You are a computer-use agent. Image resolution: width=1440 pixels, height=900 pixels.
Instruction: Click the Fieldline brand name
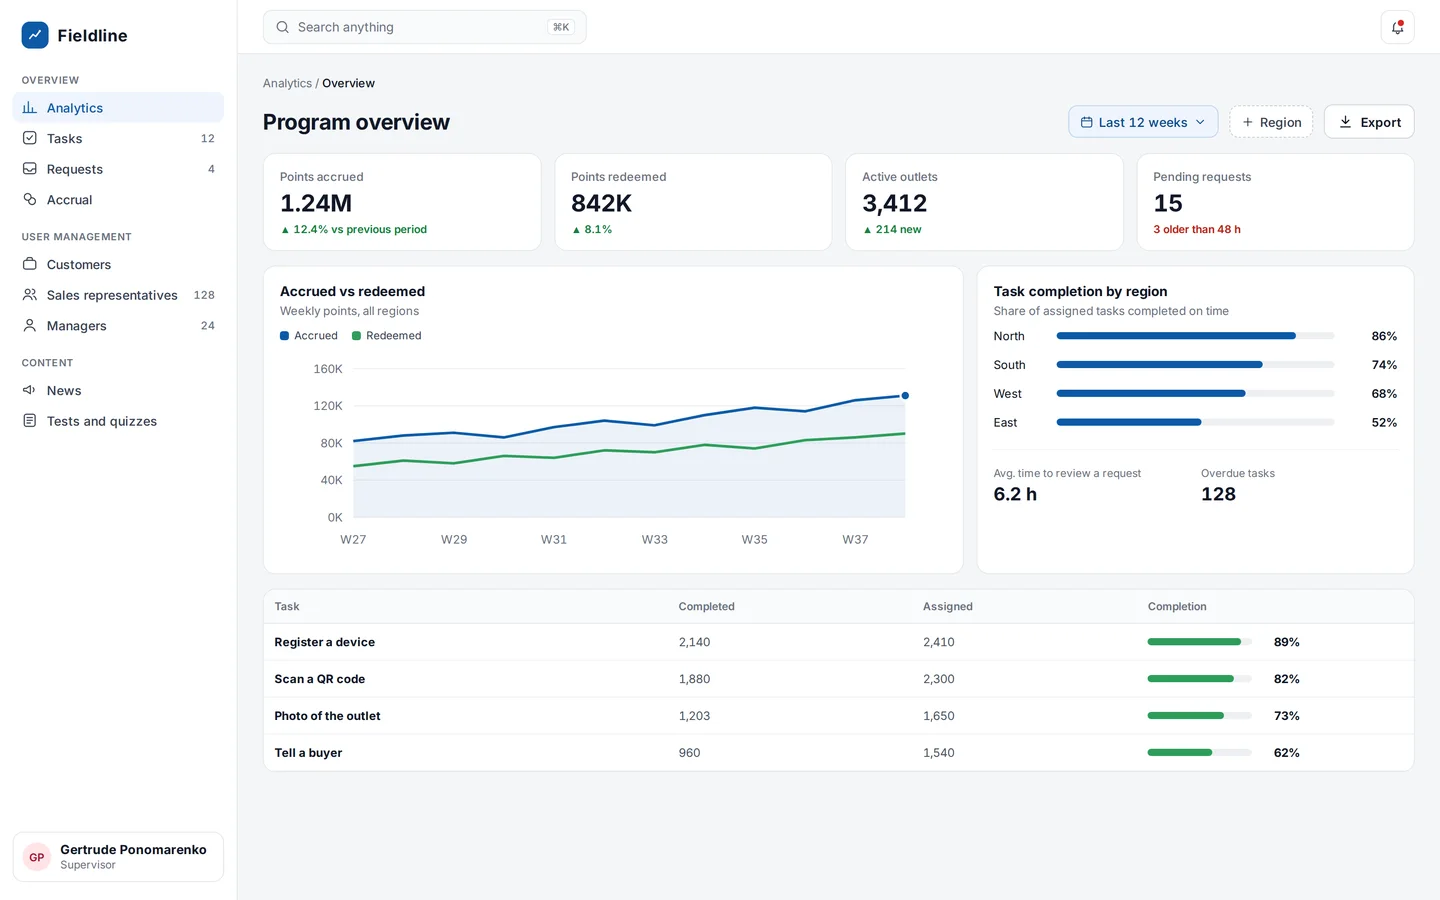(x=92, y=35)
